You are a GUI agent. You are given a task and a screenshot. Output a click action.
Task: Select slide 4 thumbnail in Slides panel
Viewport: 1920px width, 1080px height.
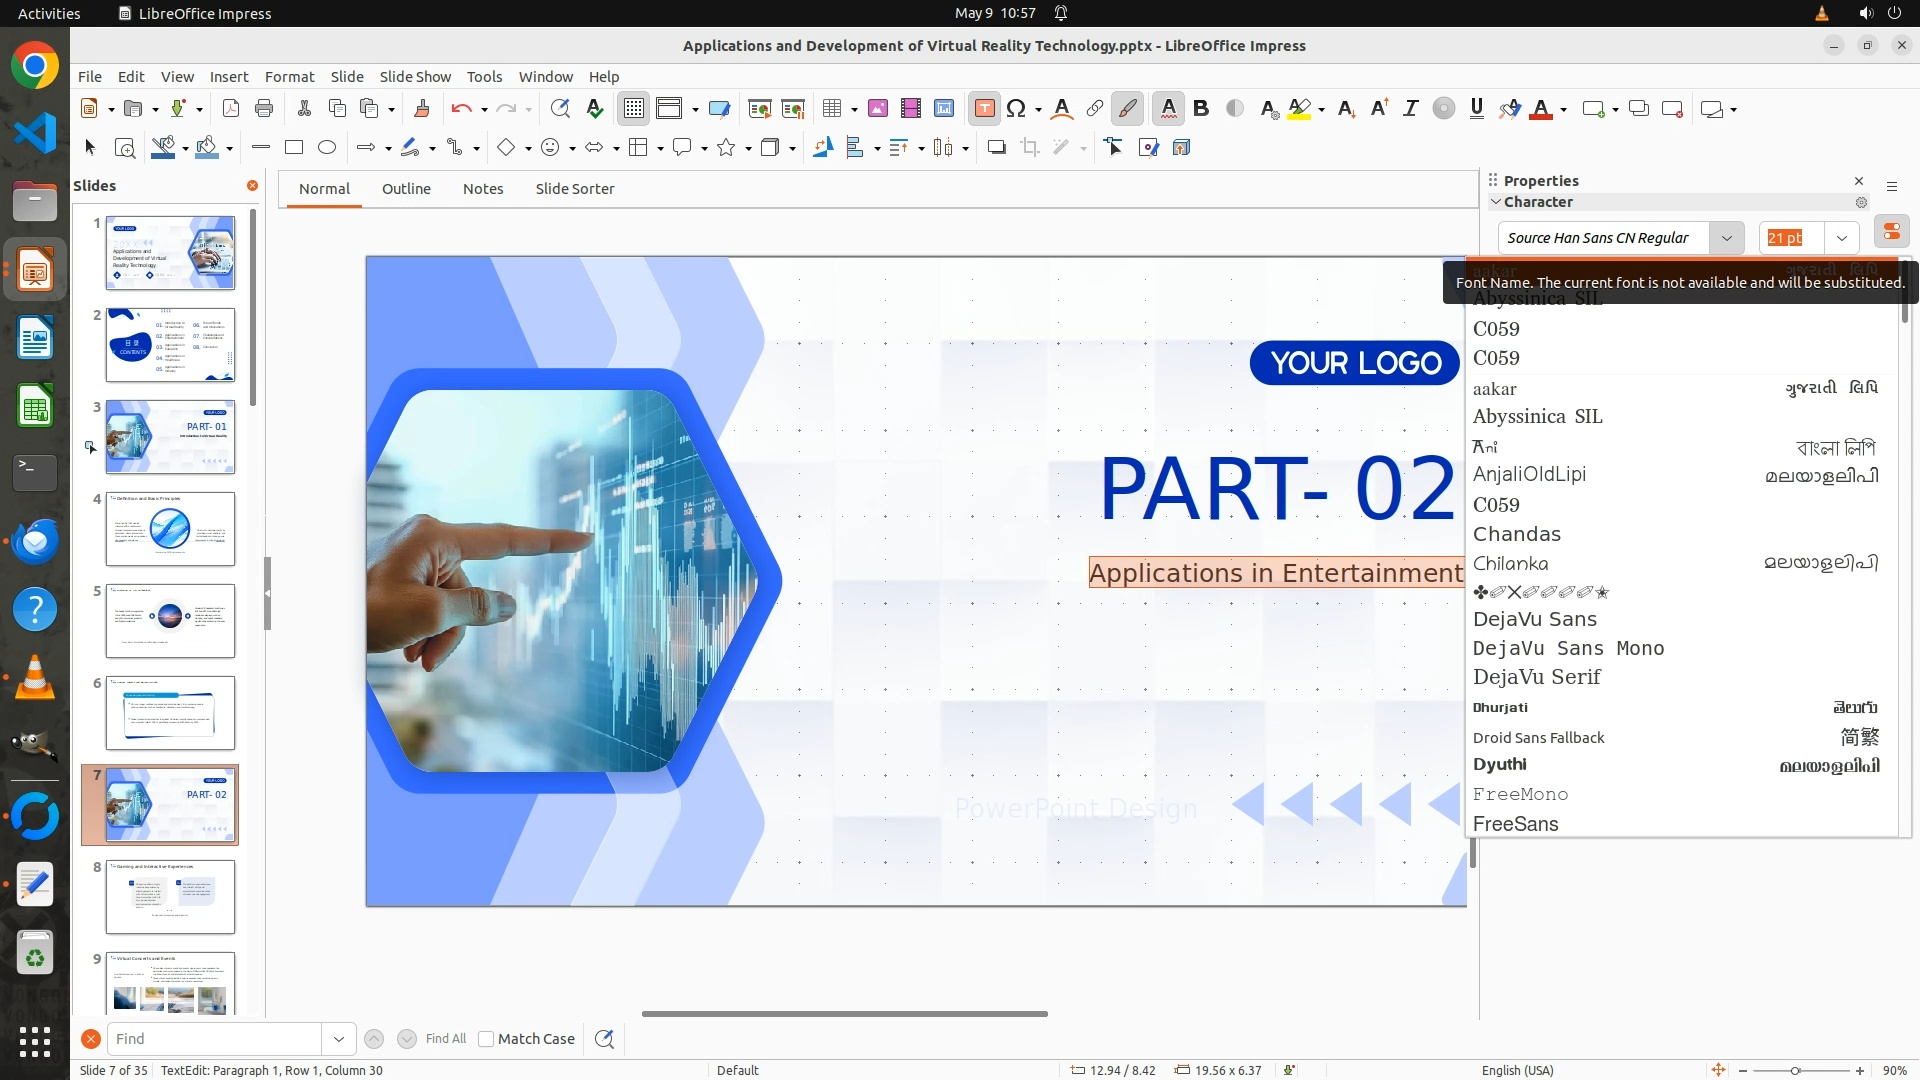tap(170, 529)
